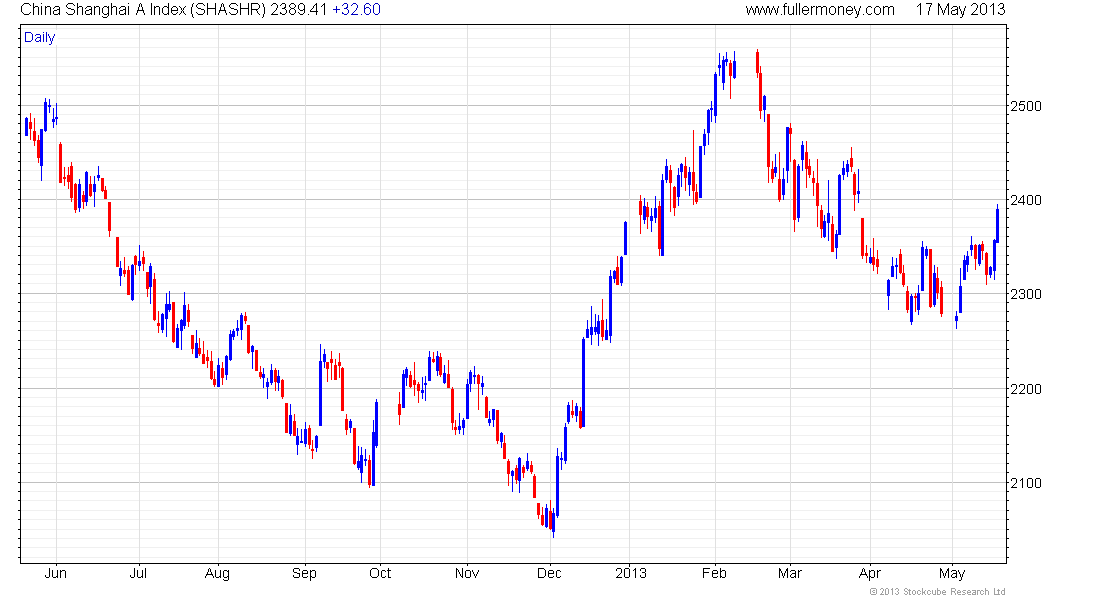This screenshot has width=1100, height=600.
Task: Click the 'Dec' month label
Action: [549, 573]
